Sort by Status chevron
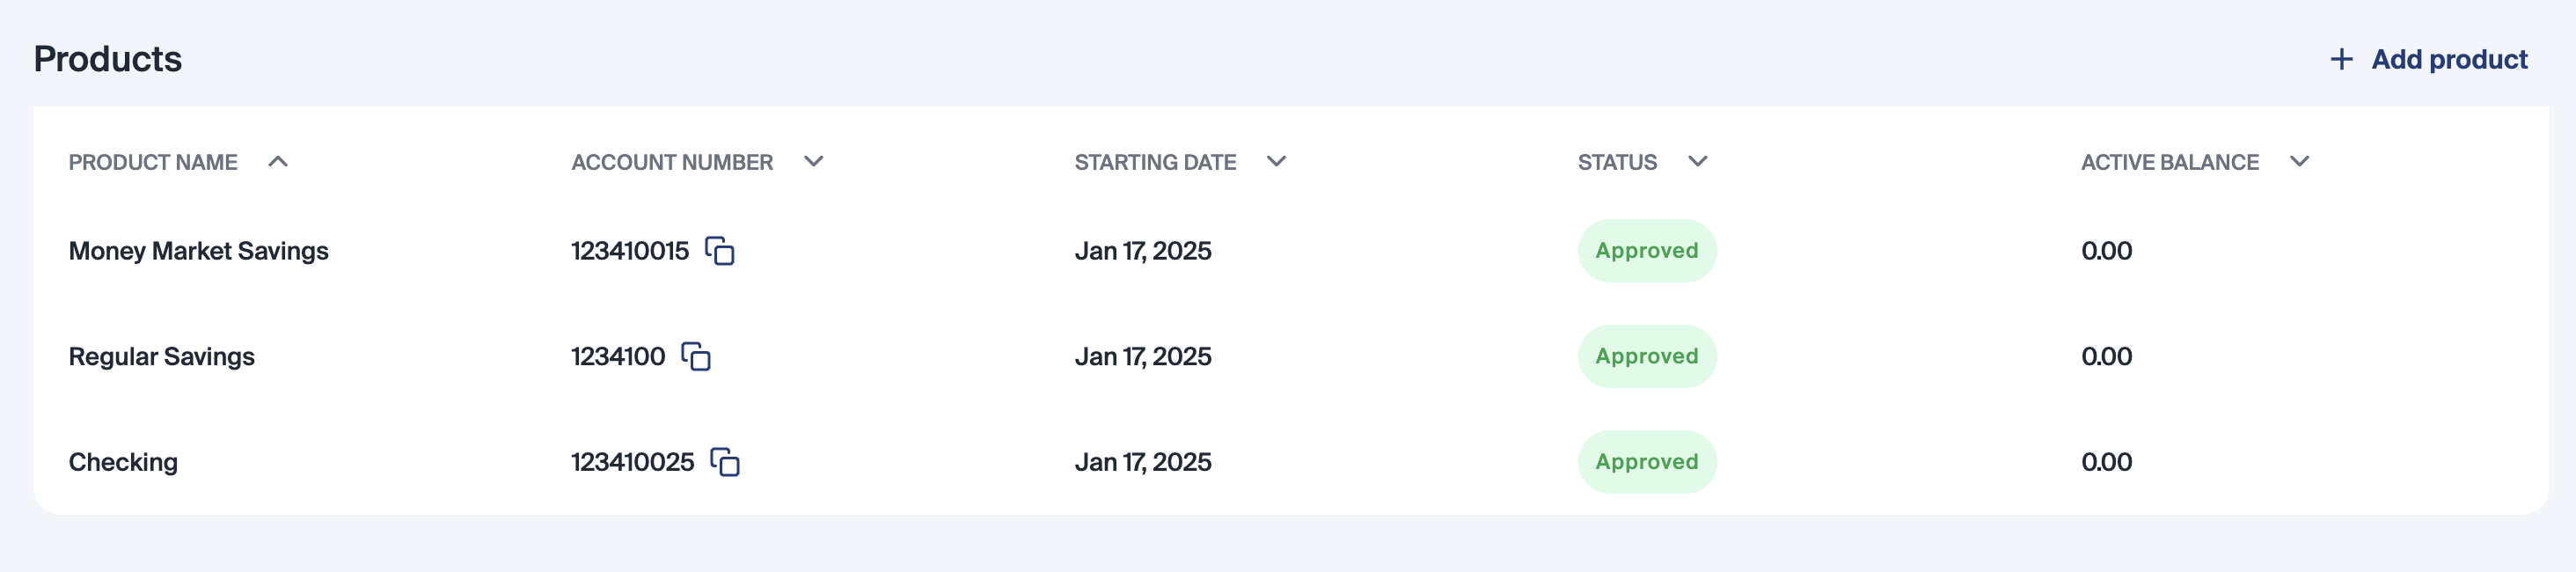Screen dimensions: 2576x572 1698,162
